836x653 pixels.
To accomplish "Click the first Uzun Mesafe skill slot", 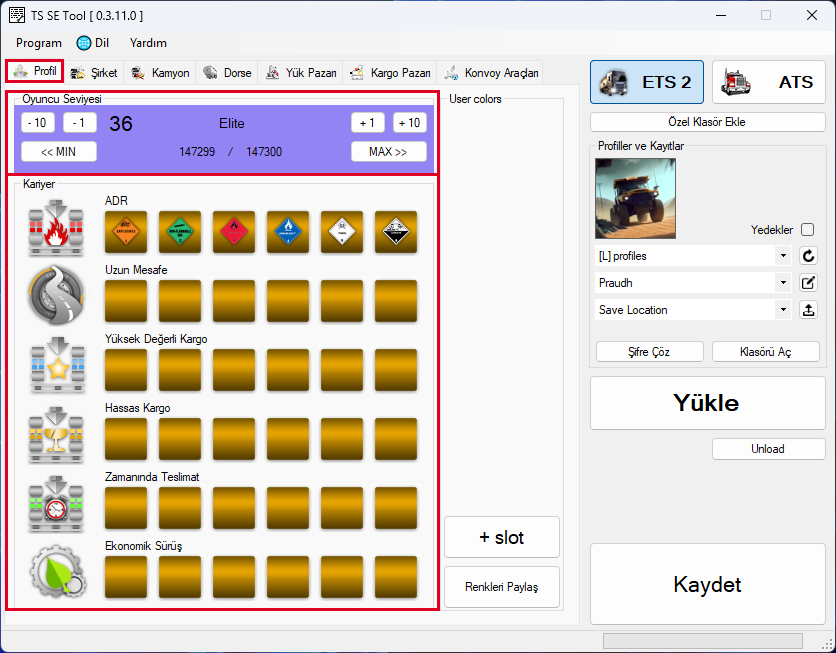I will (126, 301).
